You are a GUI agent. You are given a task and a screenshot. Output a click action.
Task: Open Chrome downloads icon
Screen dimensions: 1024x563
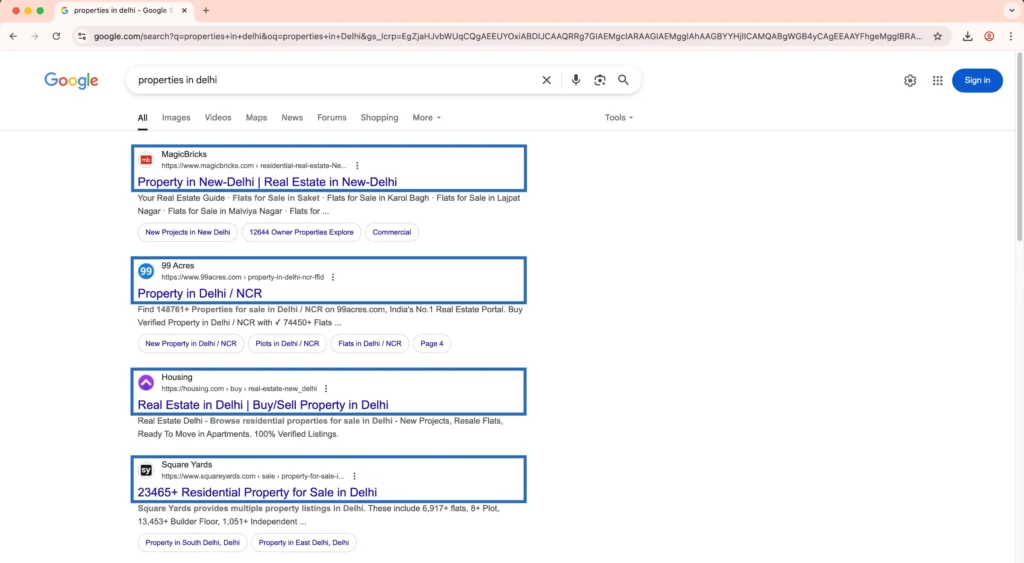(967, 37)
